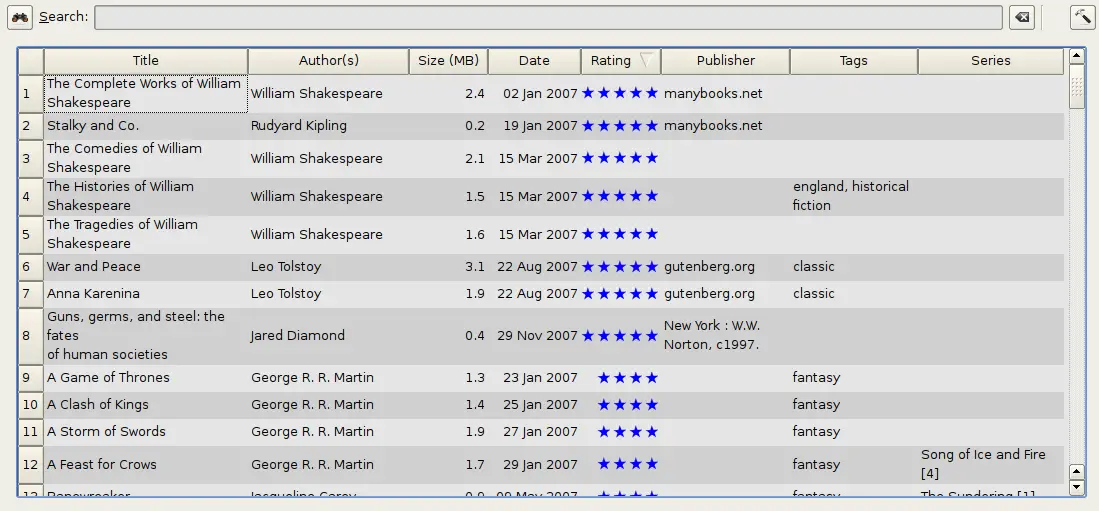Click 'fantasy' tag in A Storm of Swords row
This screenshot has width=1099, height=511.
coord(816,432)
